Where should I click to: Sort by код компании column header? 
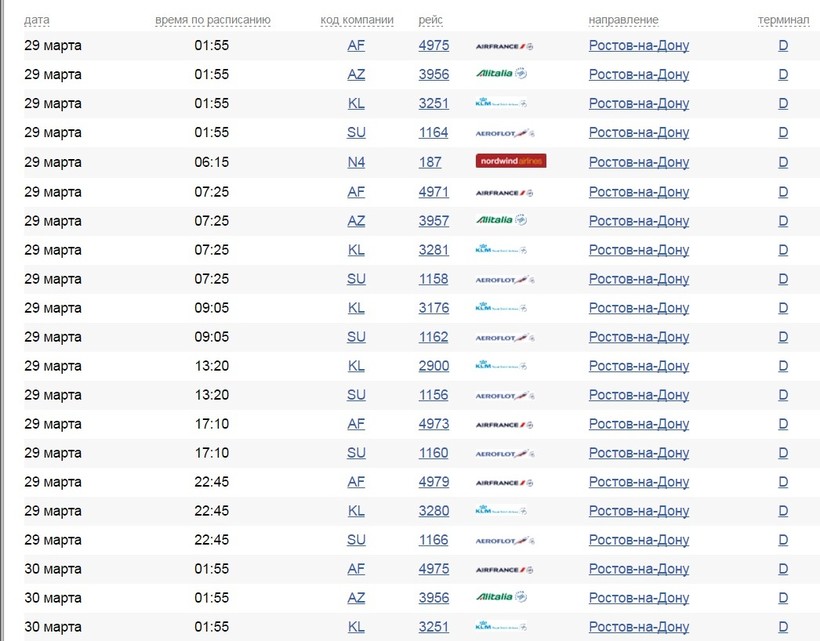(357, 20)
